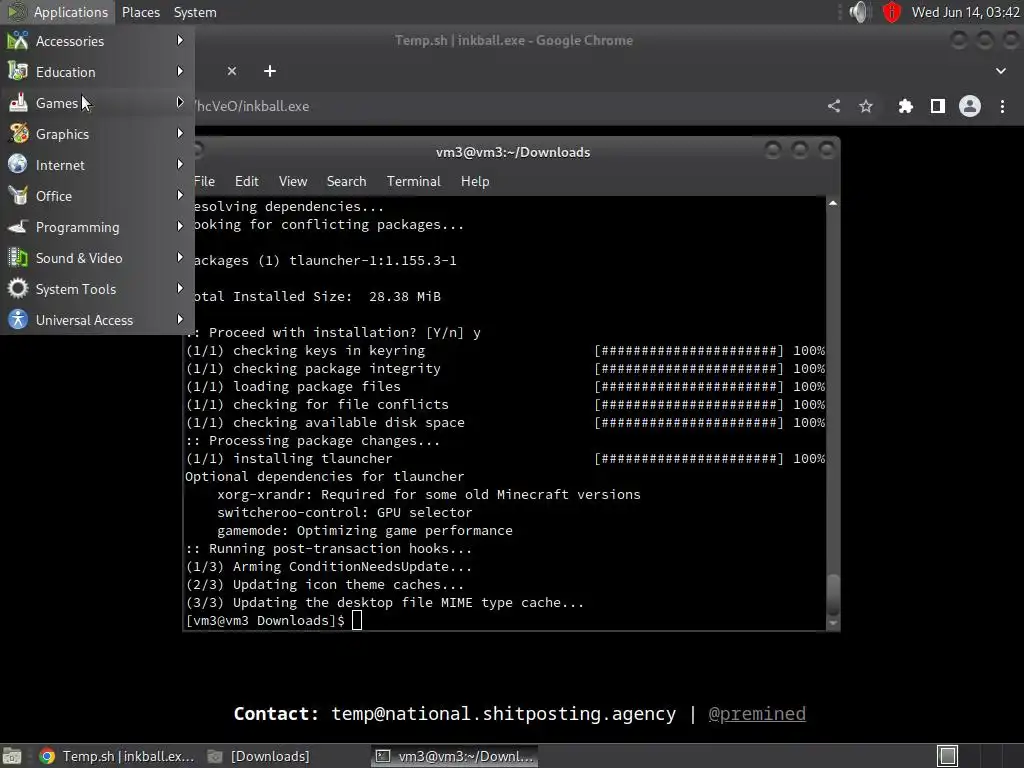Open the terminal View menu

click(293, 181)
